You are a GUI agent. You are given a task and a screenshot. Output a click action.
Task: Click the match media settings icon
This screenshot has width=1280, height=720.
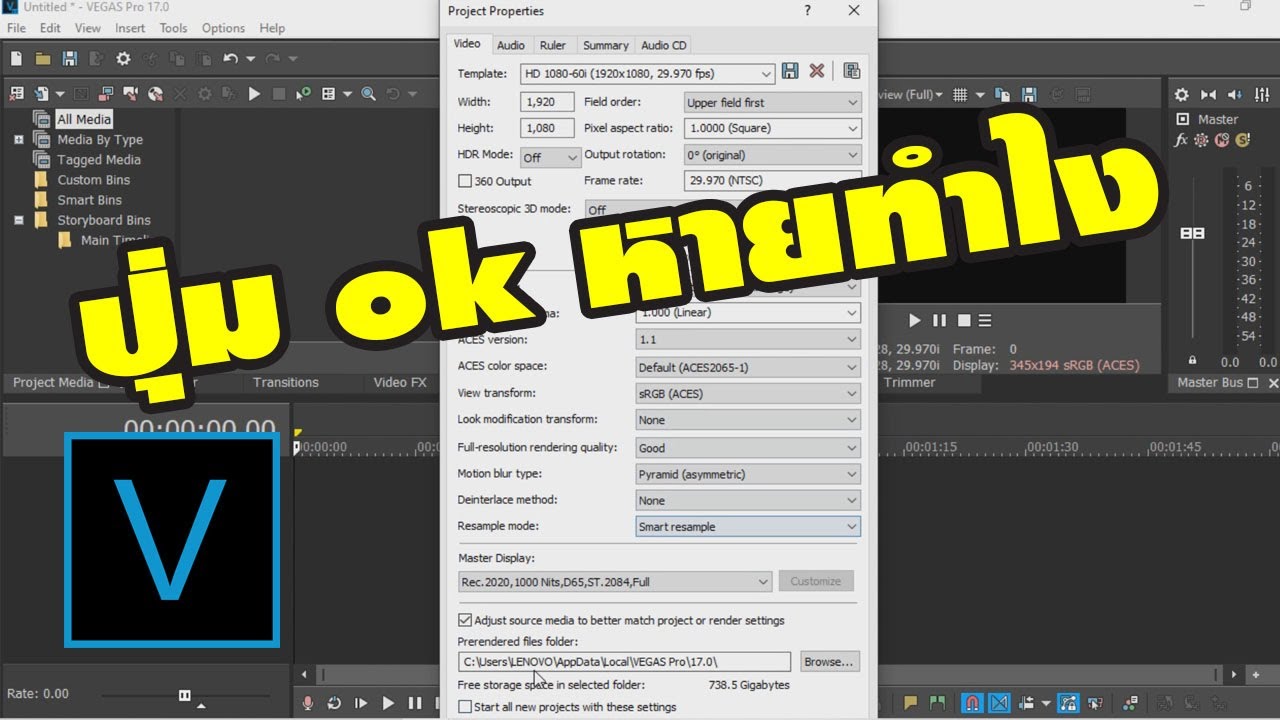coord(852,71)
